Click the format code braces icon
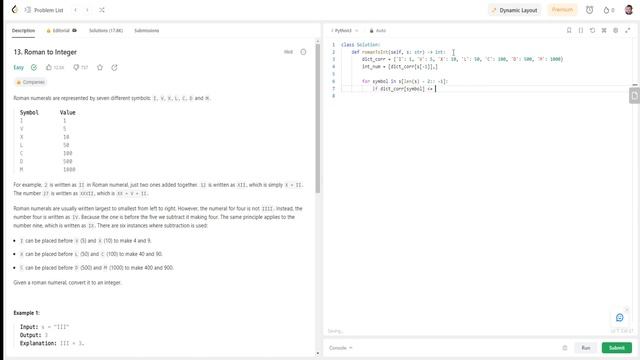This screenshot has width=640, height=360. tap(581, 31)
